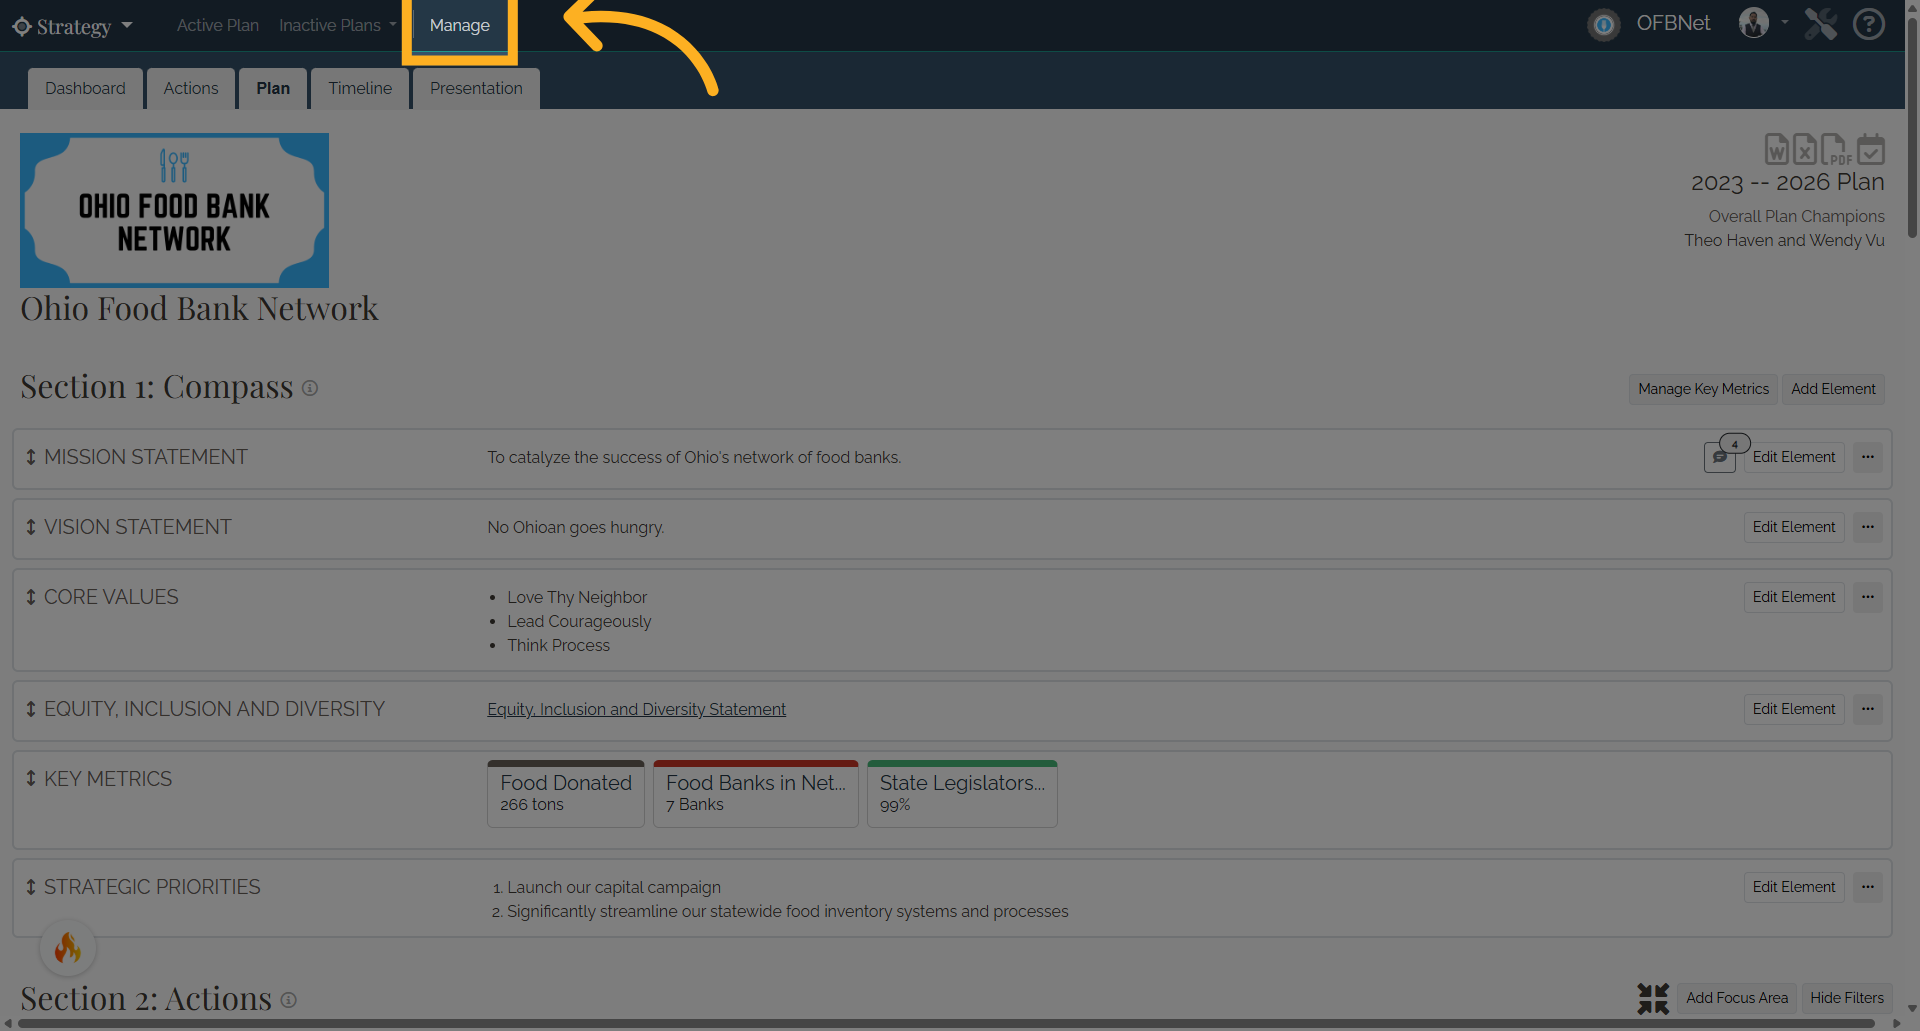Open Equity, Inclusion and Diversity Statement link

point(636,709)
